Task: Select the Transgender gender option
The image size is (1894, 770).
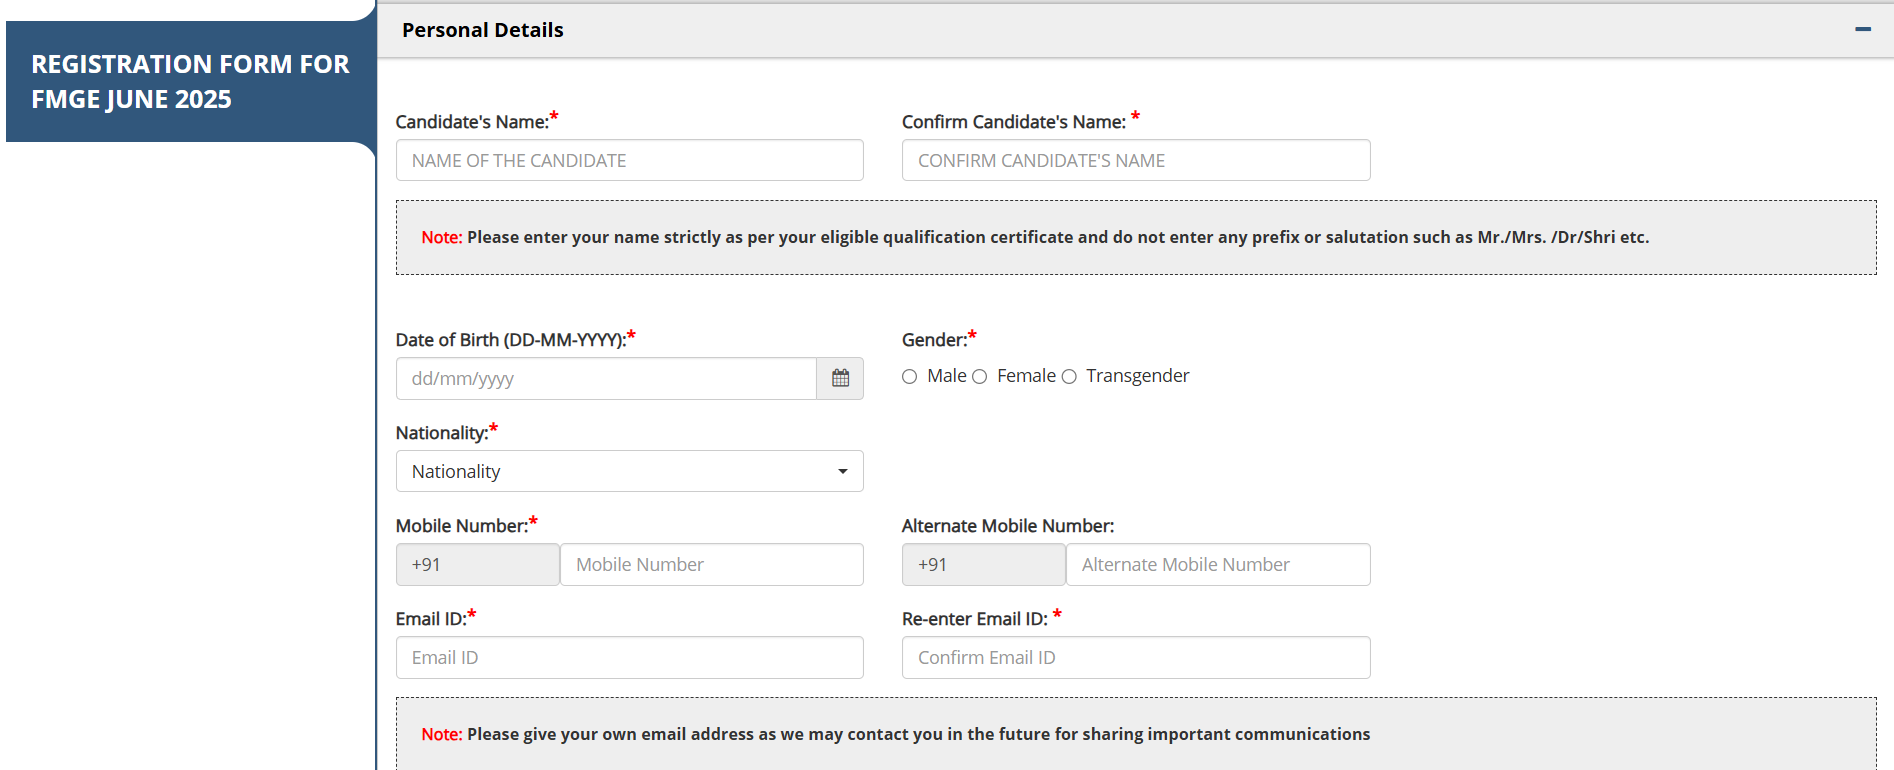Action: [1069, 377]
